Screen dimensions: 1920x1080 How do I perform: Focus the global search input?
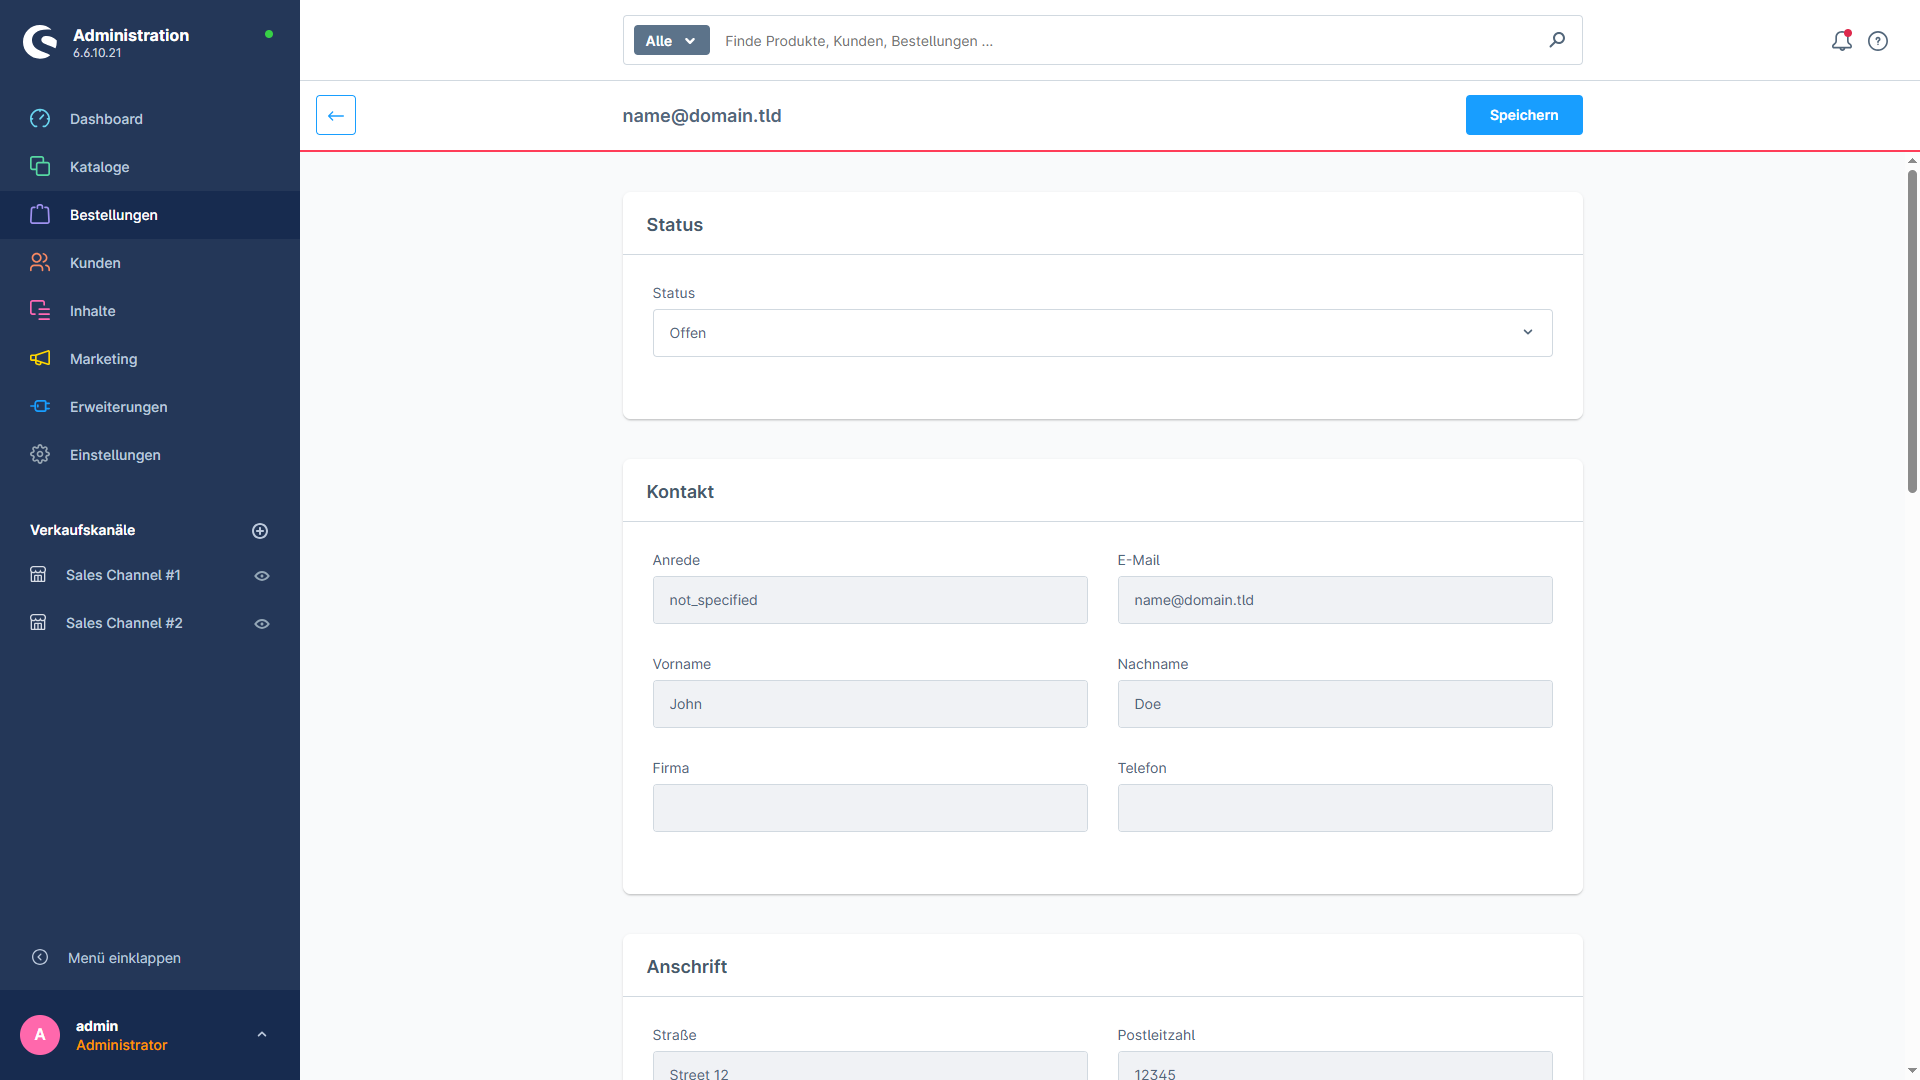click(x=1130, y=41)
